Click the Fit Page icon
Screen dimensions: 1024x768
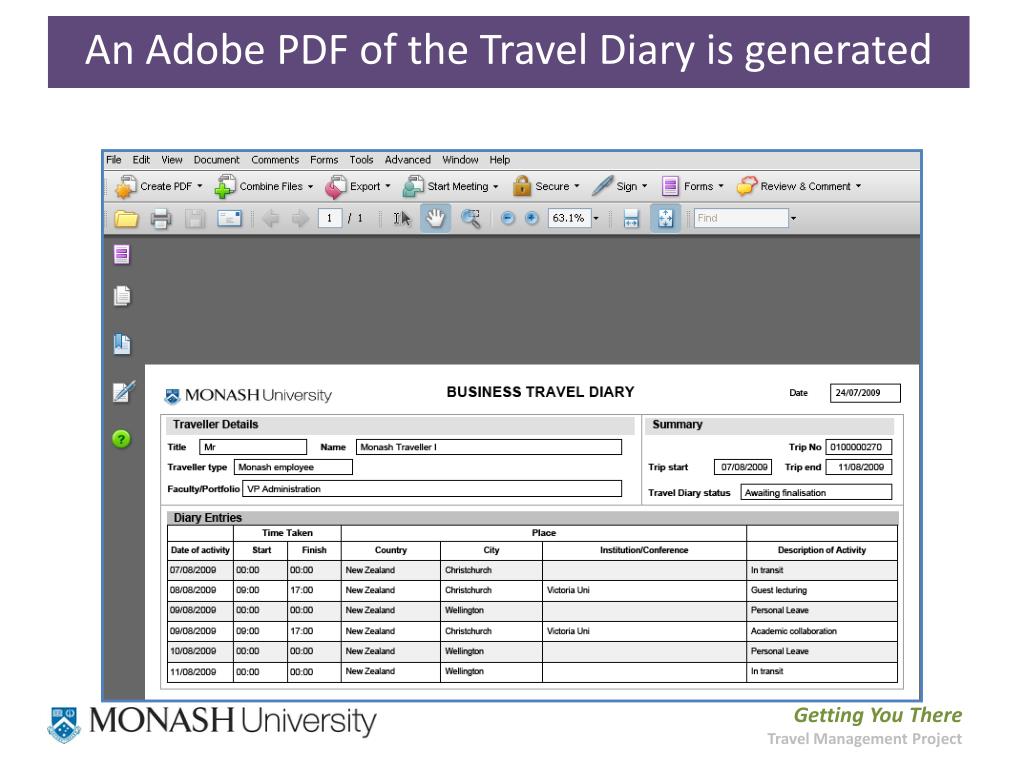pos(665,219)
